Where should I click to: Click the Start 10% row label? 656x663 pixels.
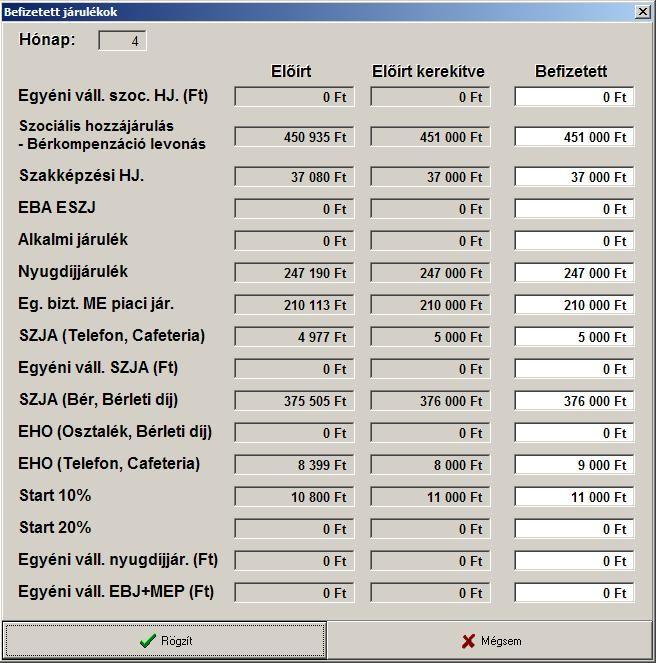[x=55, y=495]
